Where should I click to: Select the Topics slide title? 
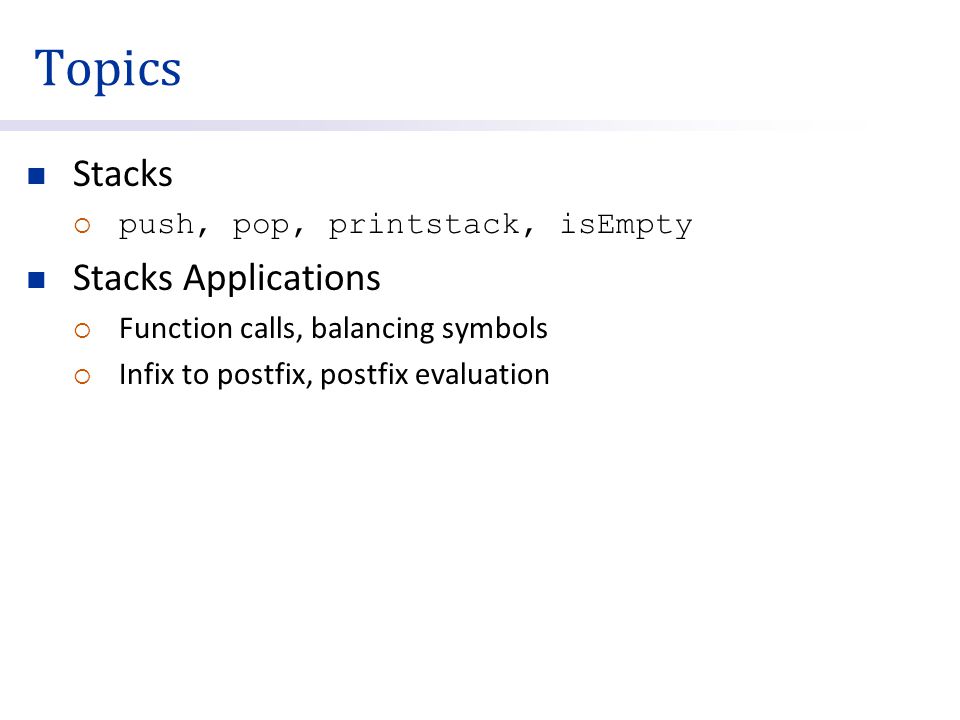(108, 69)
